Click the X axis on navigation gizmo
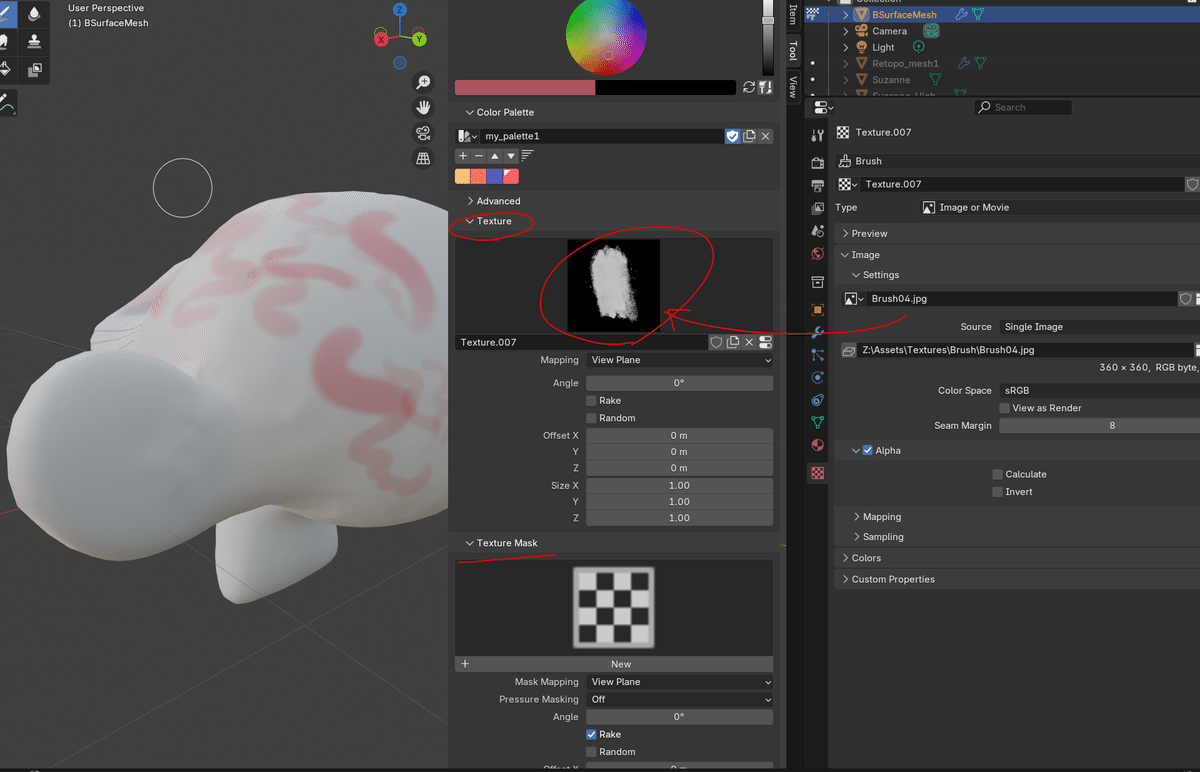1200x772 pixels. [x=381, y=39]
